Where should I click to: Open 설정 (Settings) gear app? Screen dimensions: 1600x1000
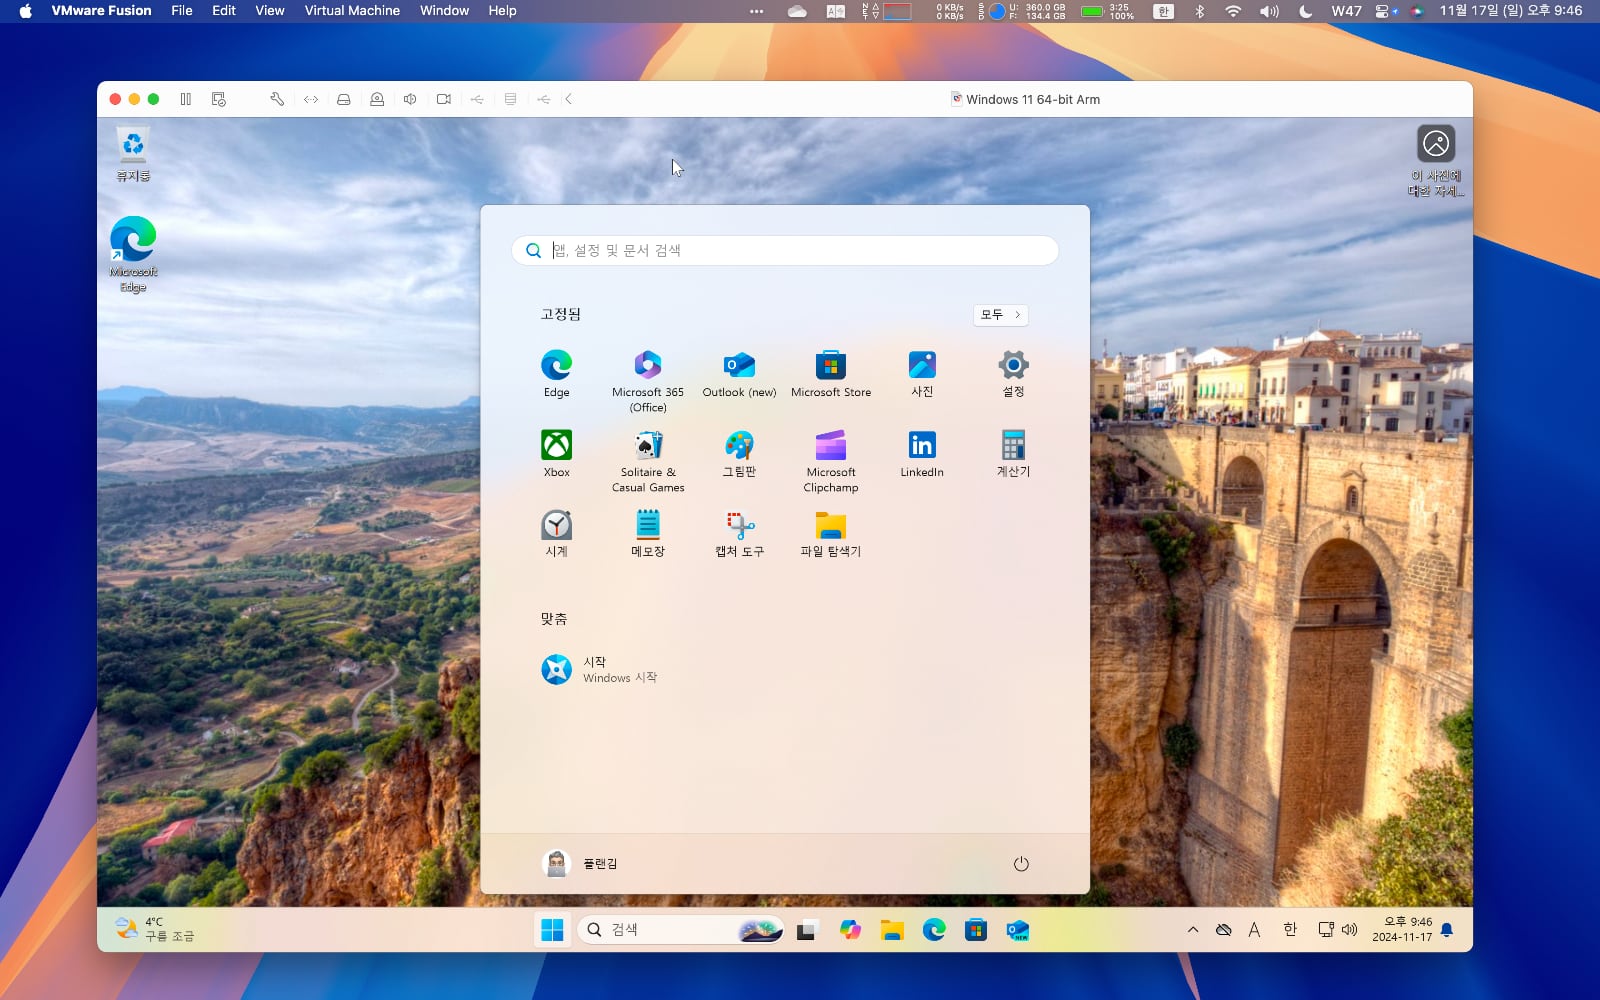(1013, 374)
